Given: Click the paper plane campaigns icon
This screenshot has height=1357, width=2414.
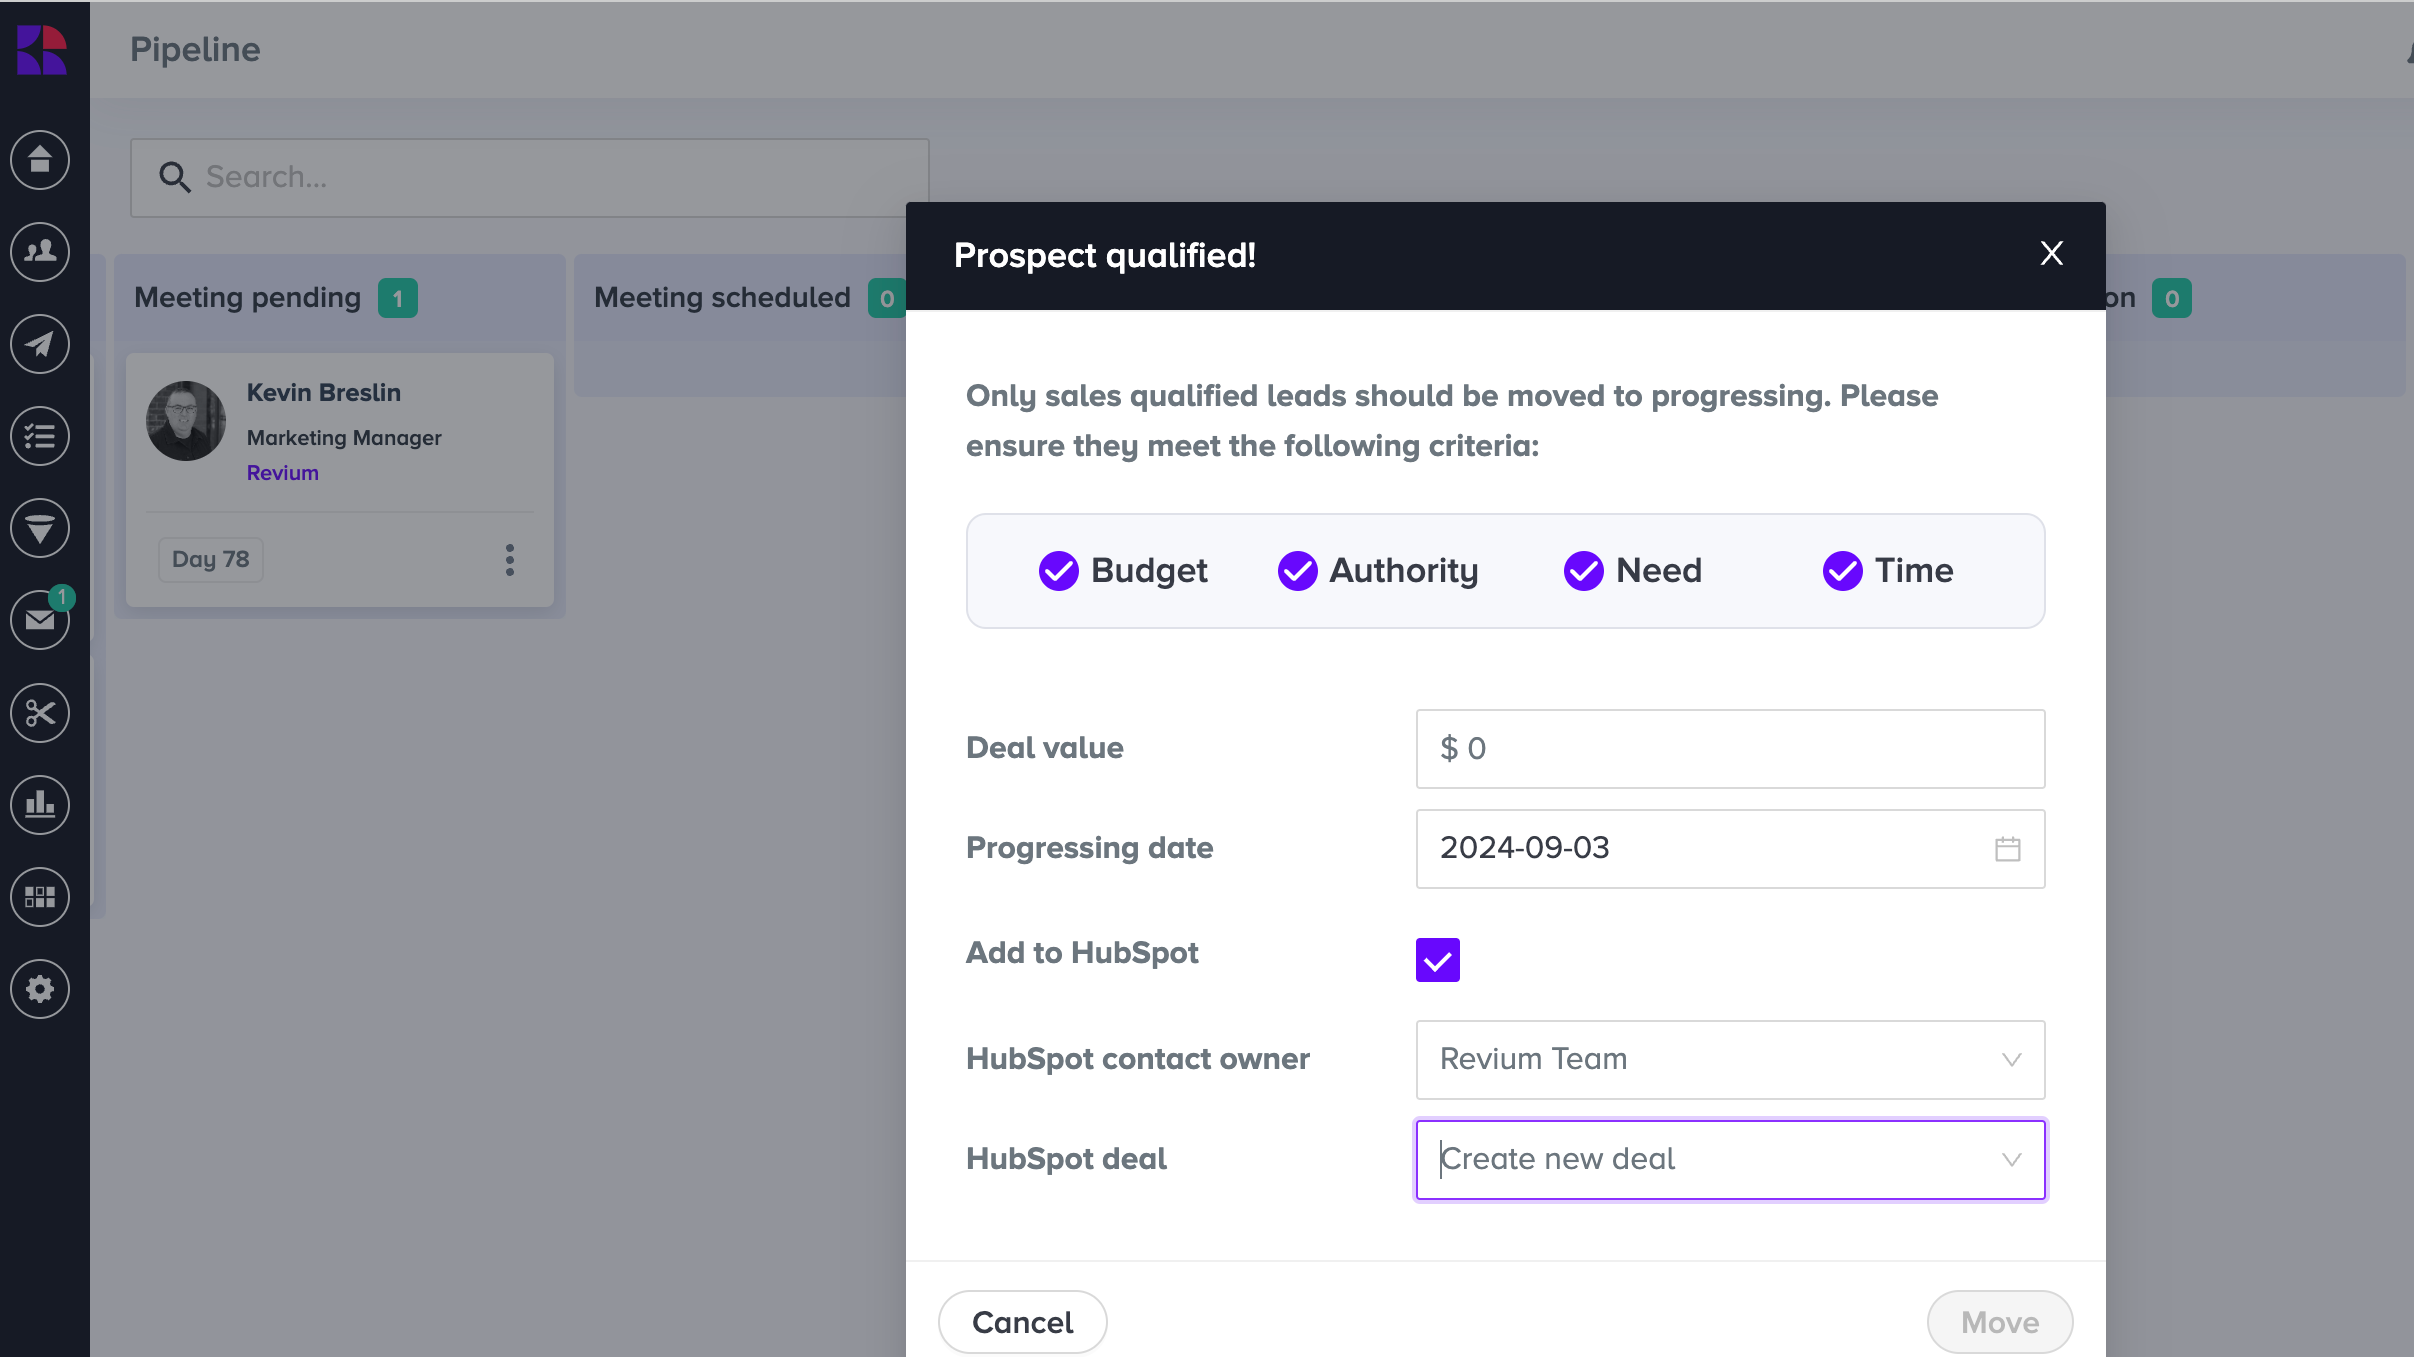Looking at the screenshot, I should pos(40,344).
